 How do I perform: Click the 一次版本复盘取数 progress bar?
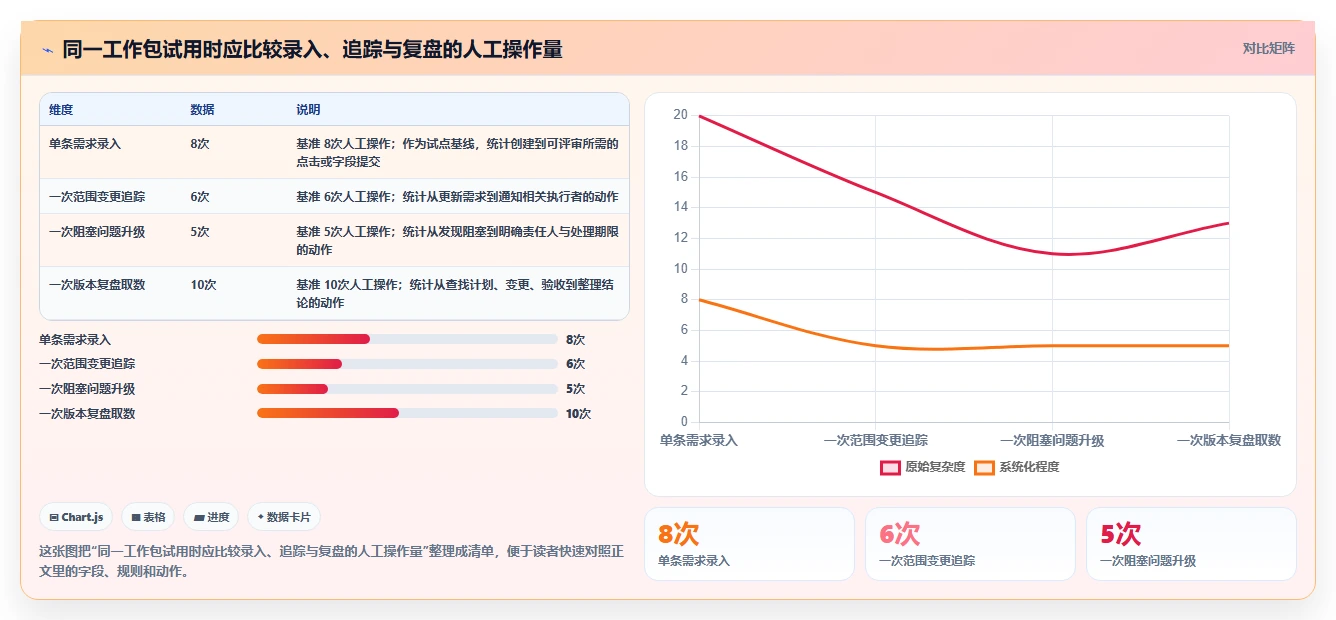point(407,413)
